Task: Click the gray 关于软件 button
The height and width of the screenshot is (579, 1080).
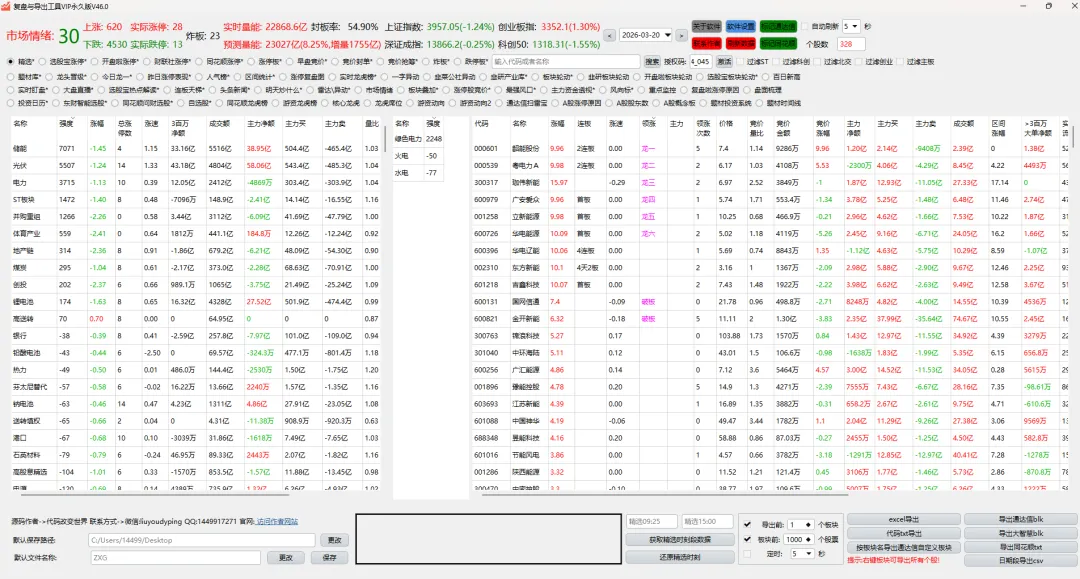Action: point(706,26)
